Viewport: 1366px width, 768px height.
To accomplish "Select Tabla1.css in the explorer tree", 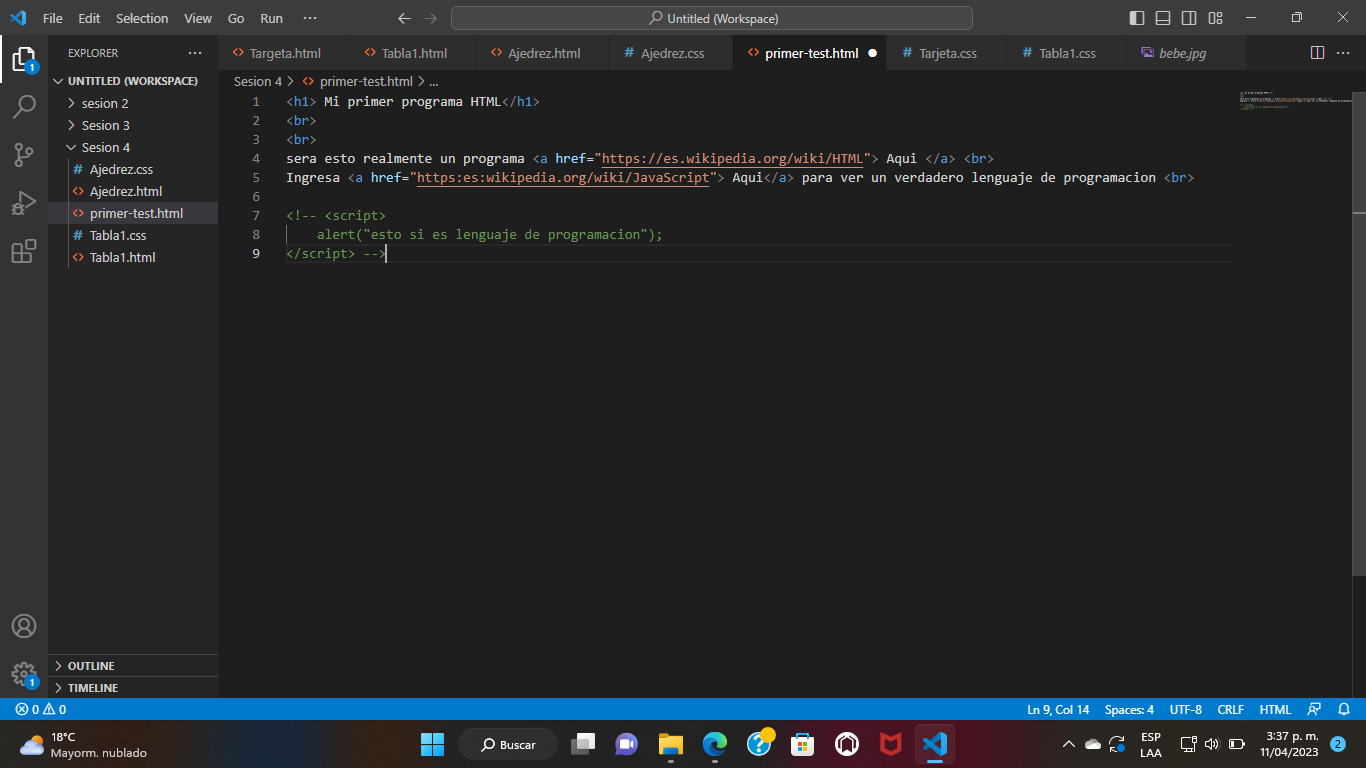I will [133, 235].
